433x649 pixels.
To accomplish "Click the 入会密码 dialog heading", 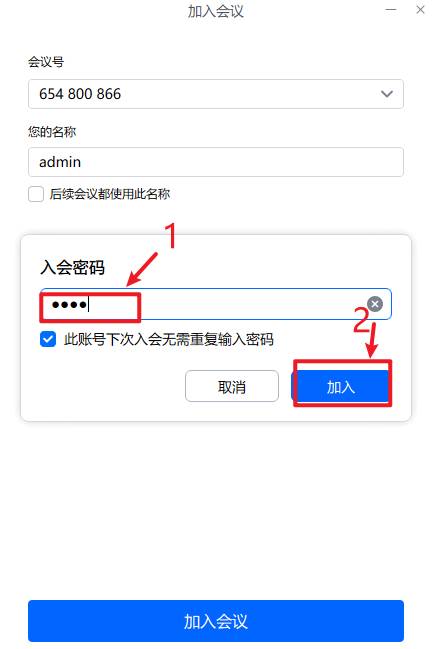I will (x=72, y=267).
